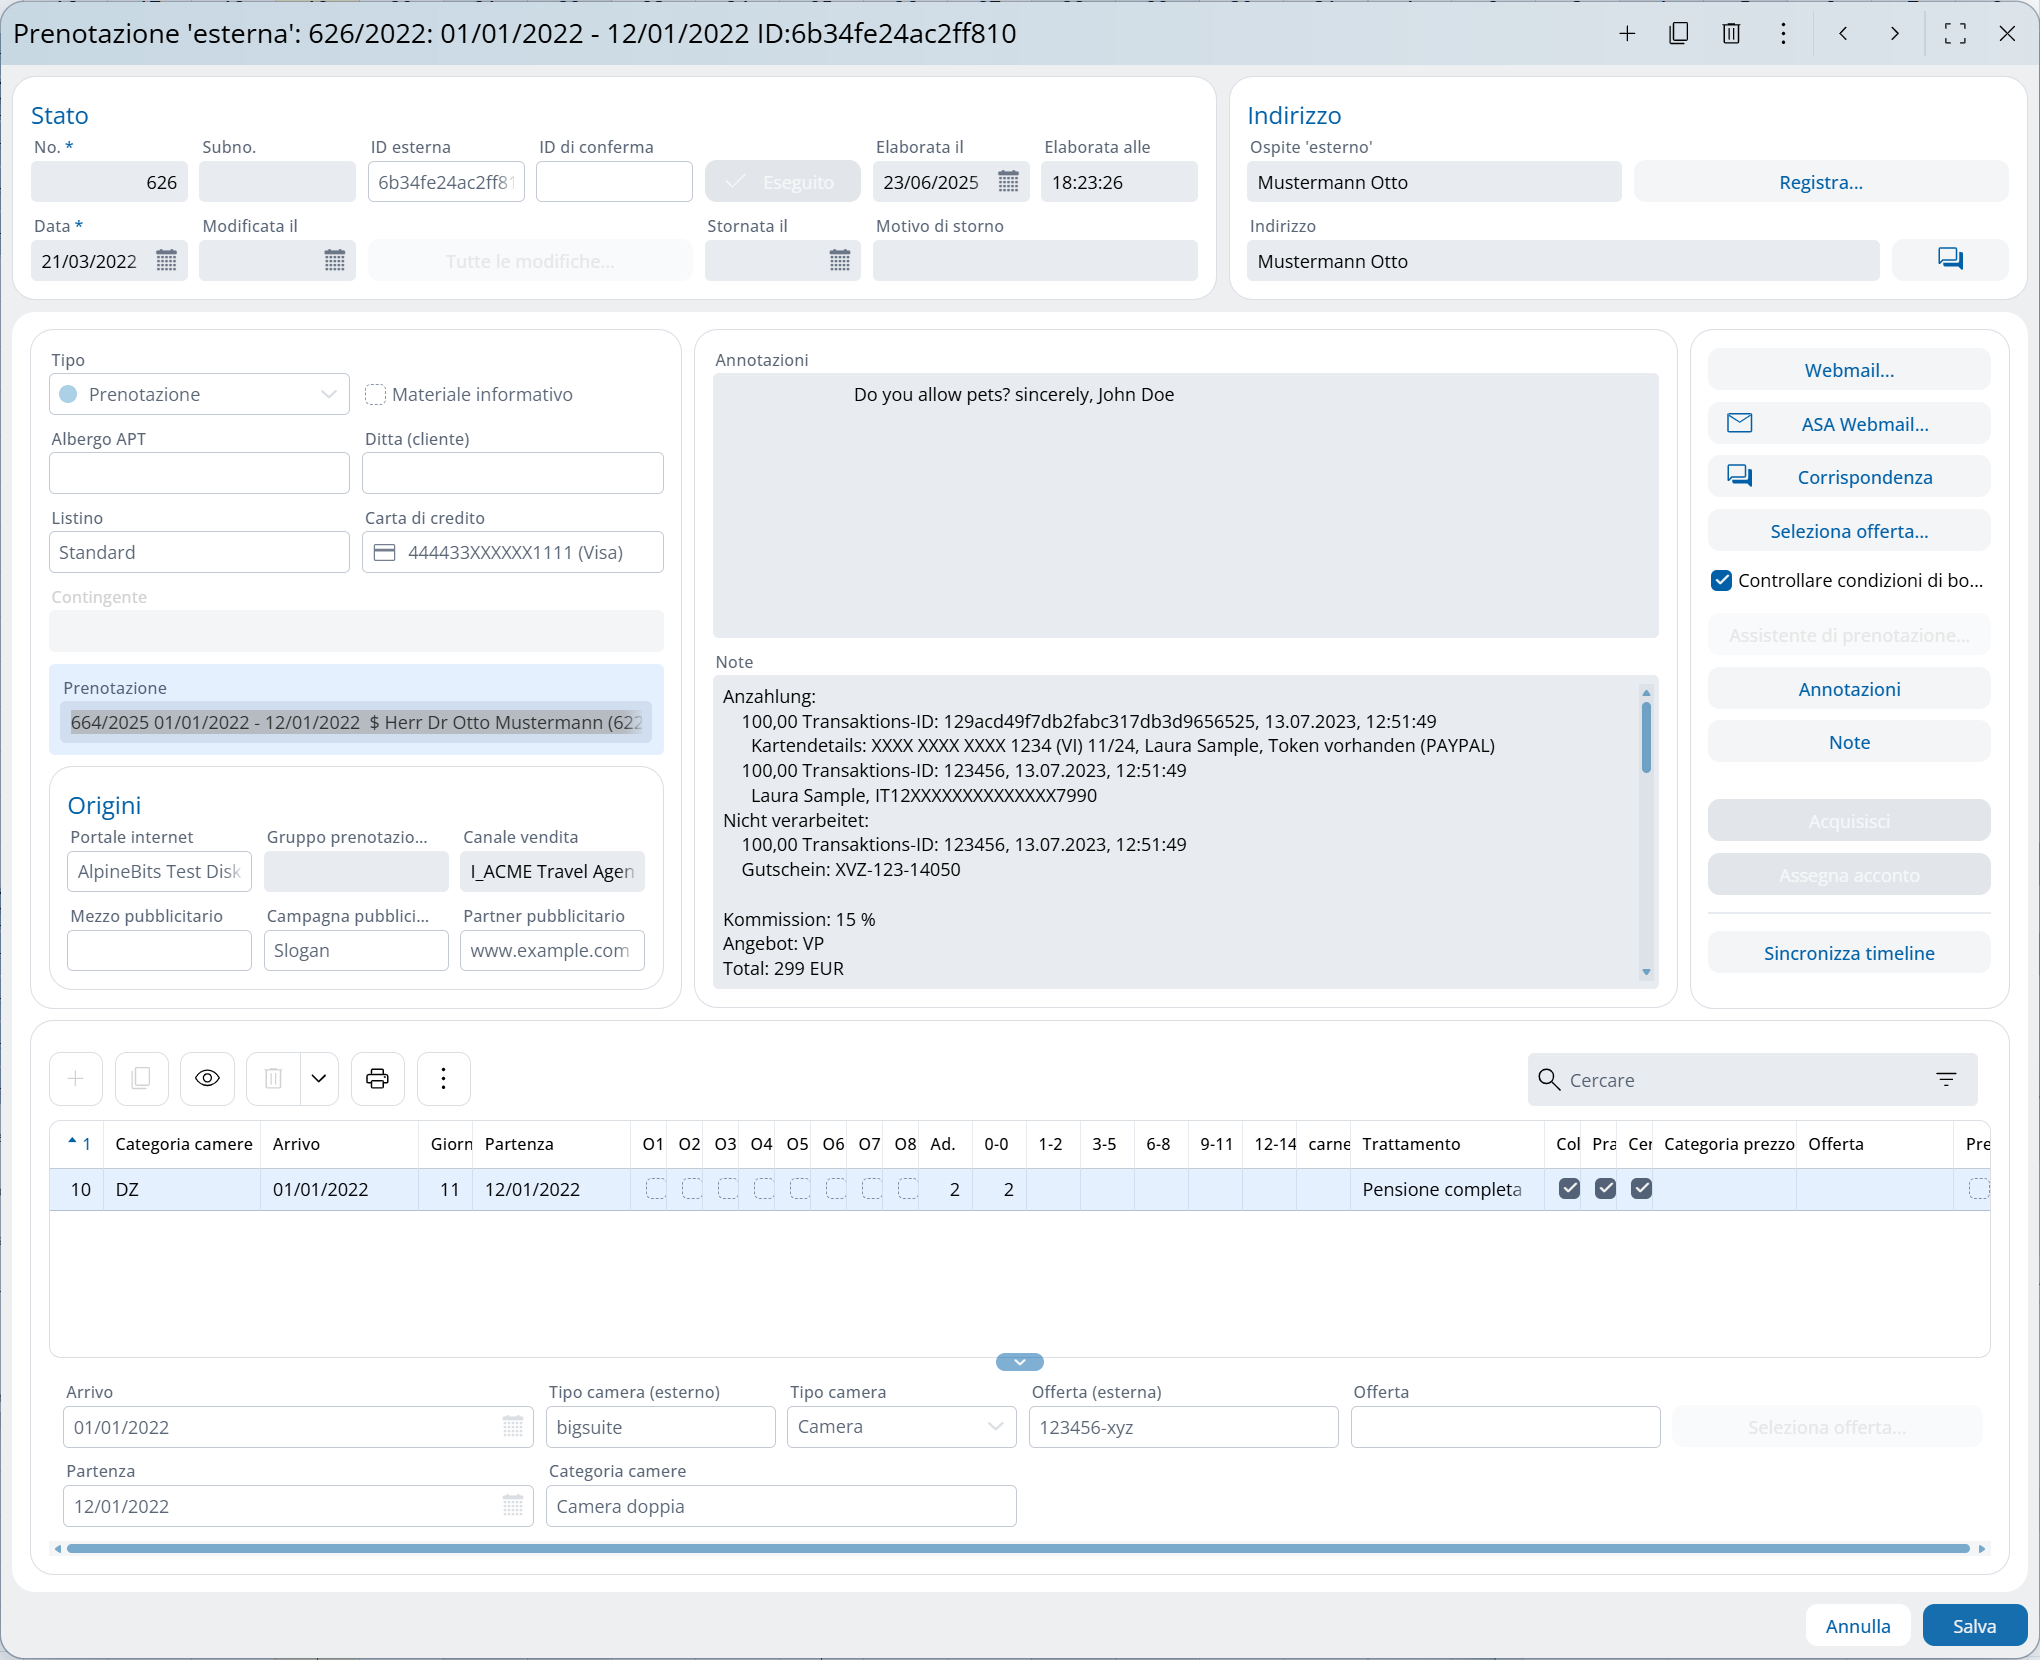Open calendar picker for Elaborata il date

click(1008, 182)
